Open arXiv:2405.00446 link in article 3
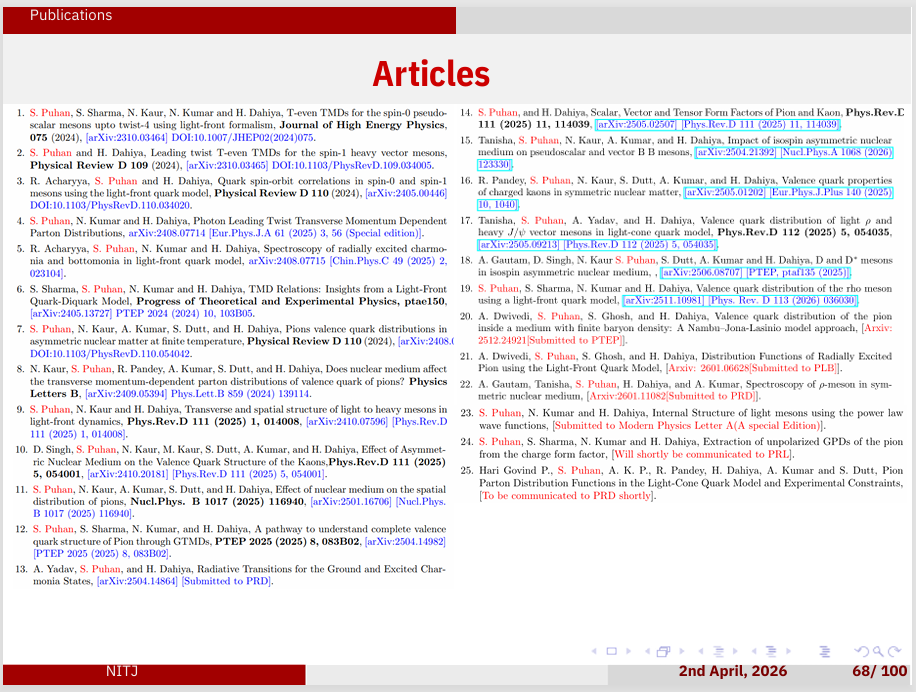 click(x=406, y=193)
